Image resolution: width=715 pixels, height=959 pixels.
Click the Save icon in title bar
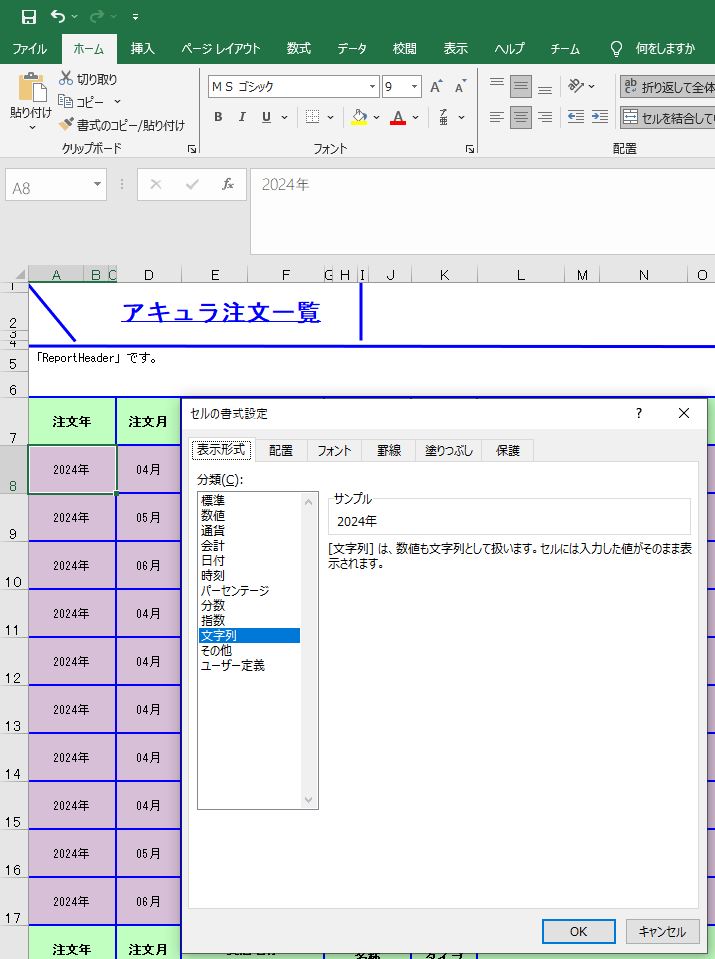click(x=28, y=17)
